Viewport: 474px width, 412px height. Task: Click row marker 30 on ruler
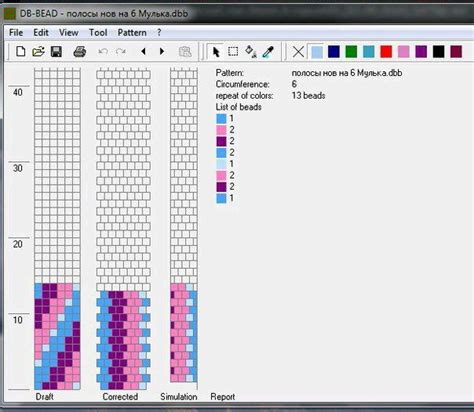18,168
